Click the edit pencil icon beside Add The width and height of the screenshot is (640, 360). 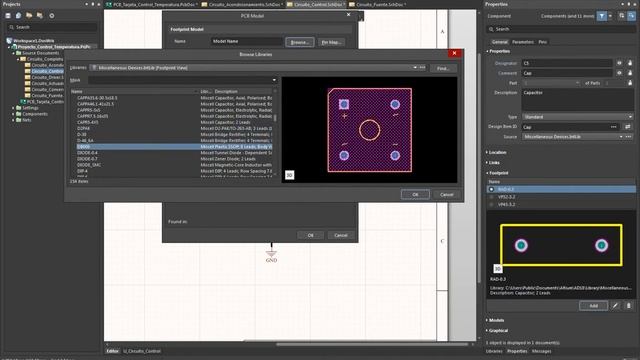click(615, 306)
